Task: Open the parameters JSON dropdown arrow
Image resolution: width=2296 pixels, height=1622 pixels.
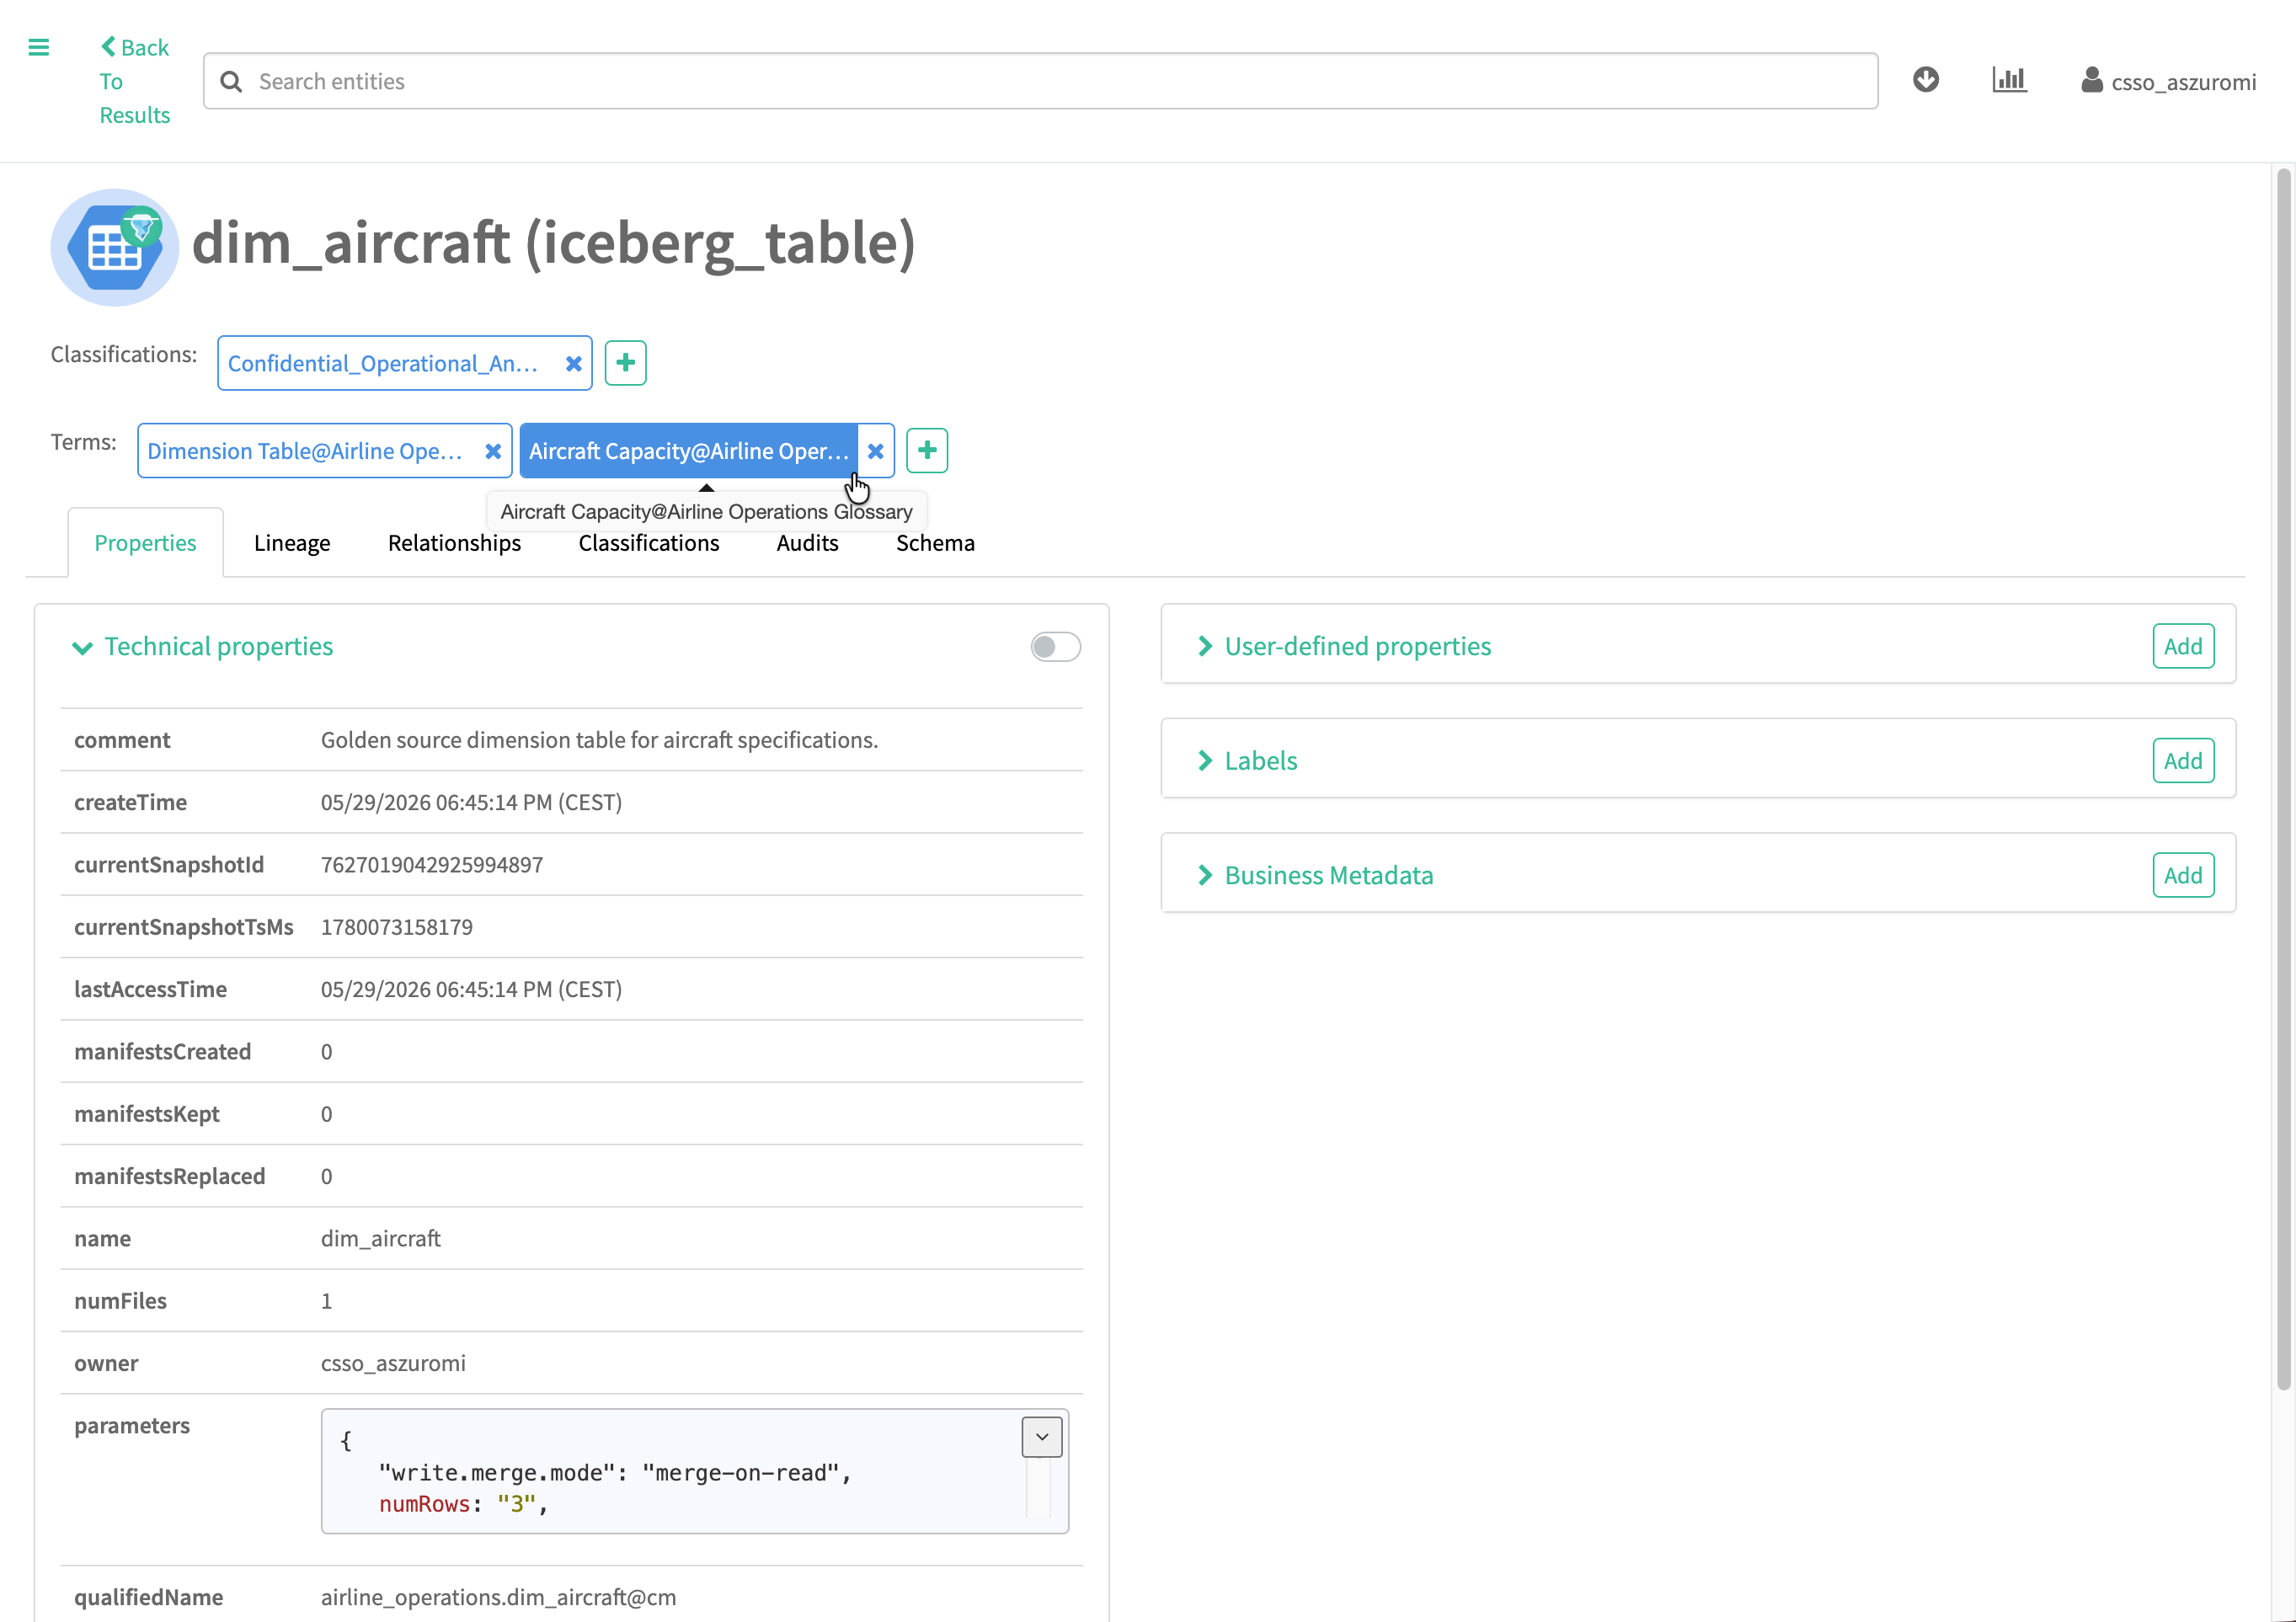Action: tap(1042, 1437)
